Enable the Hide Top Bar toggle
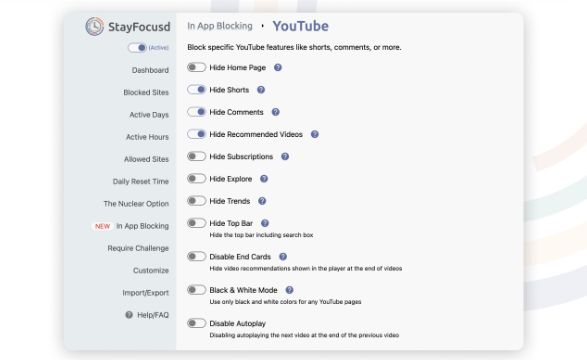The height and width of the screenshot is (360, 587). (x=197, y=223)
